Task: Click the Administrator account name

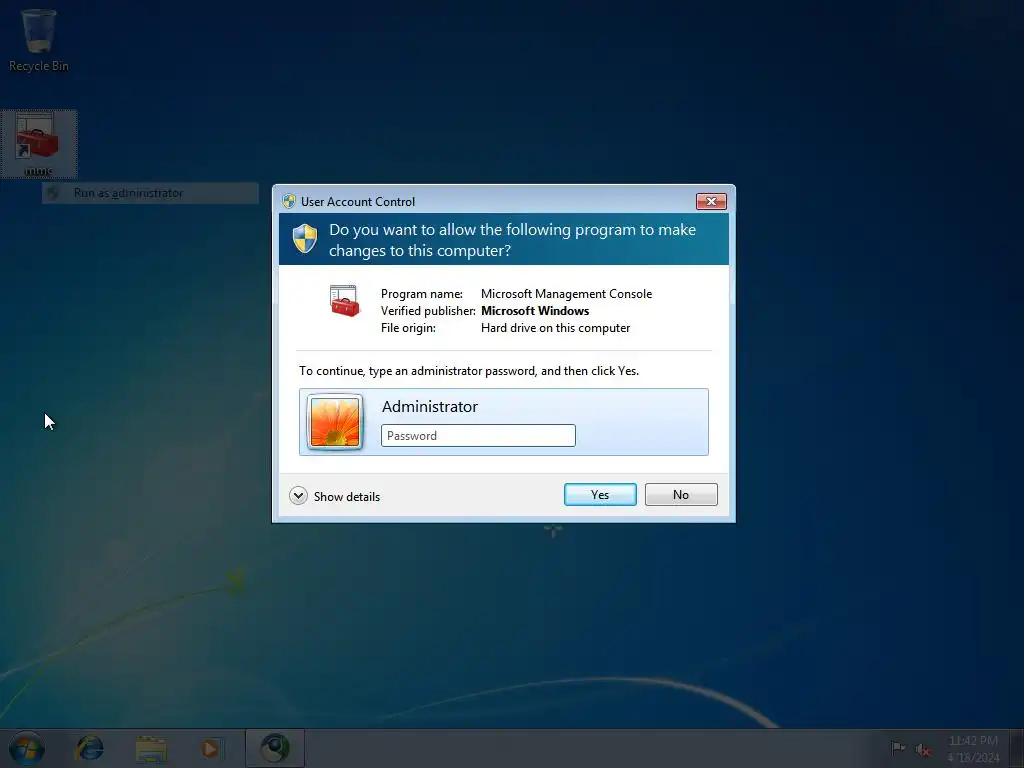Action: point(430,406)
